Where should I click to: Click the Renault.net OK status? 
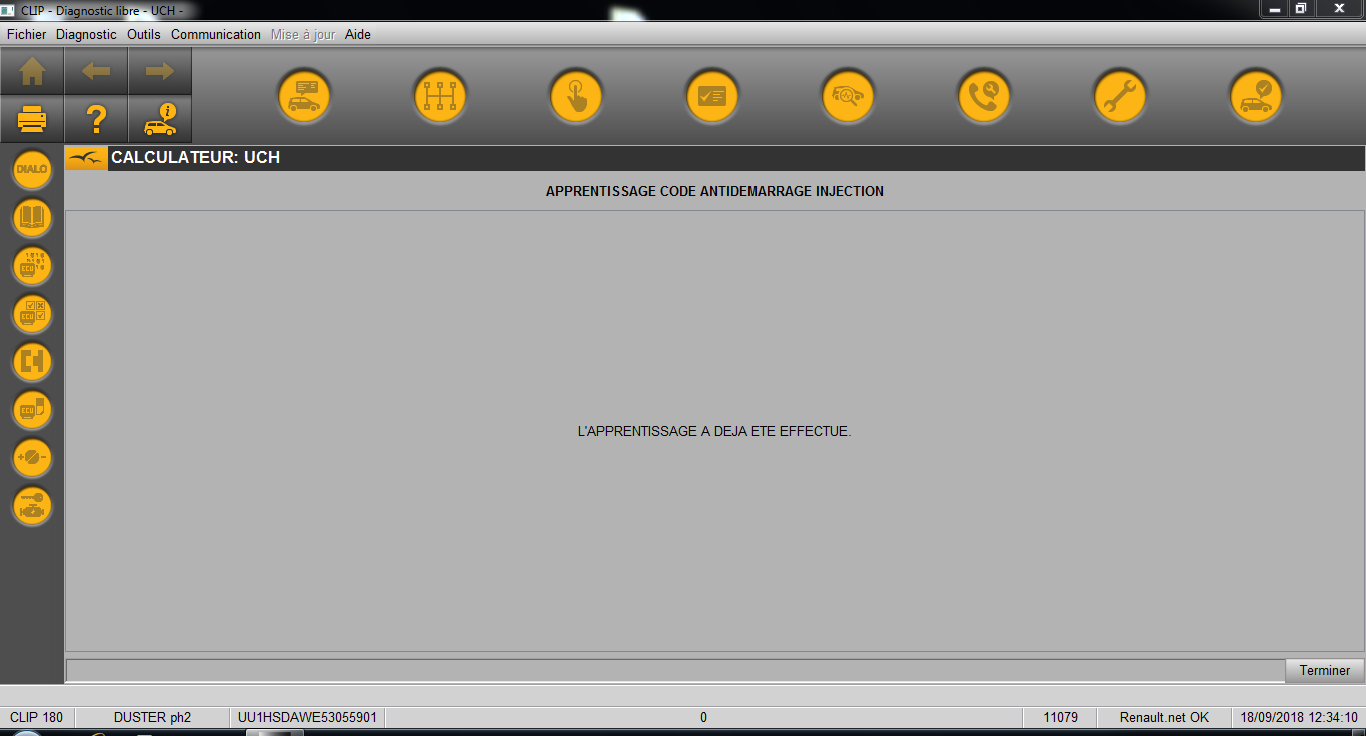point(1164,717)
